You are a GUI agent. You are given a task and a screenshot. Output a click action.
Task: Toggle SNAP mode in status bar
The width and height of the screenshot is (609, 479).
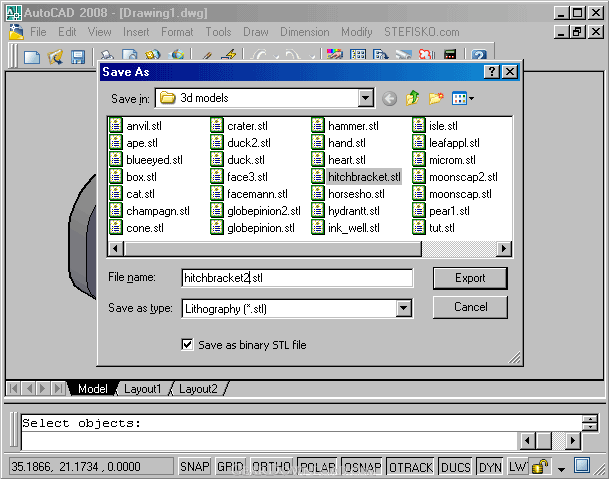(194, 467)
